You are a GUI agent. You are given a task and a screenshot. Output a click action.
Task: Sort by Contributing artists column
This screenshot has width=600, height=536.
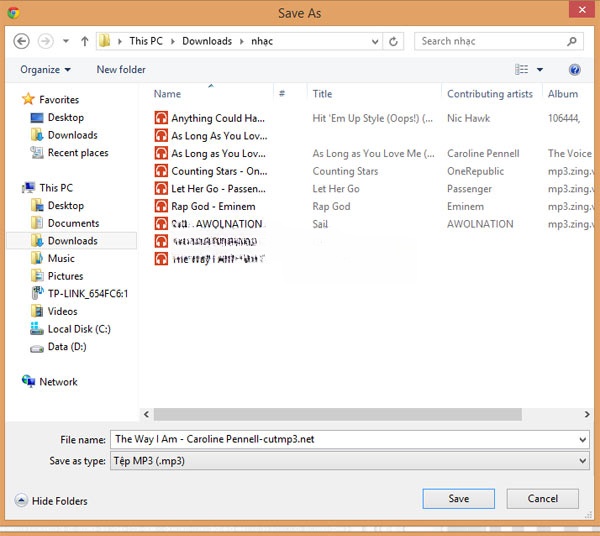click(x=490, y=94)
